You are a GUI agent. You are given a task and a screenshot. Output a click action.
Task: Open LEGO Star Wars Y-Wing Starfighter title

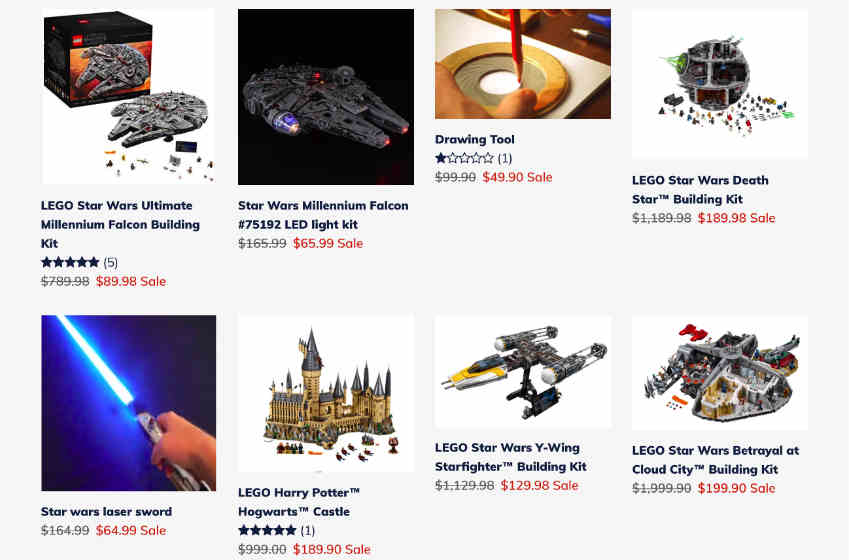pyautogui.click(x=511, y=457)
